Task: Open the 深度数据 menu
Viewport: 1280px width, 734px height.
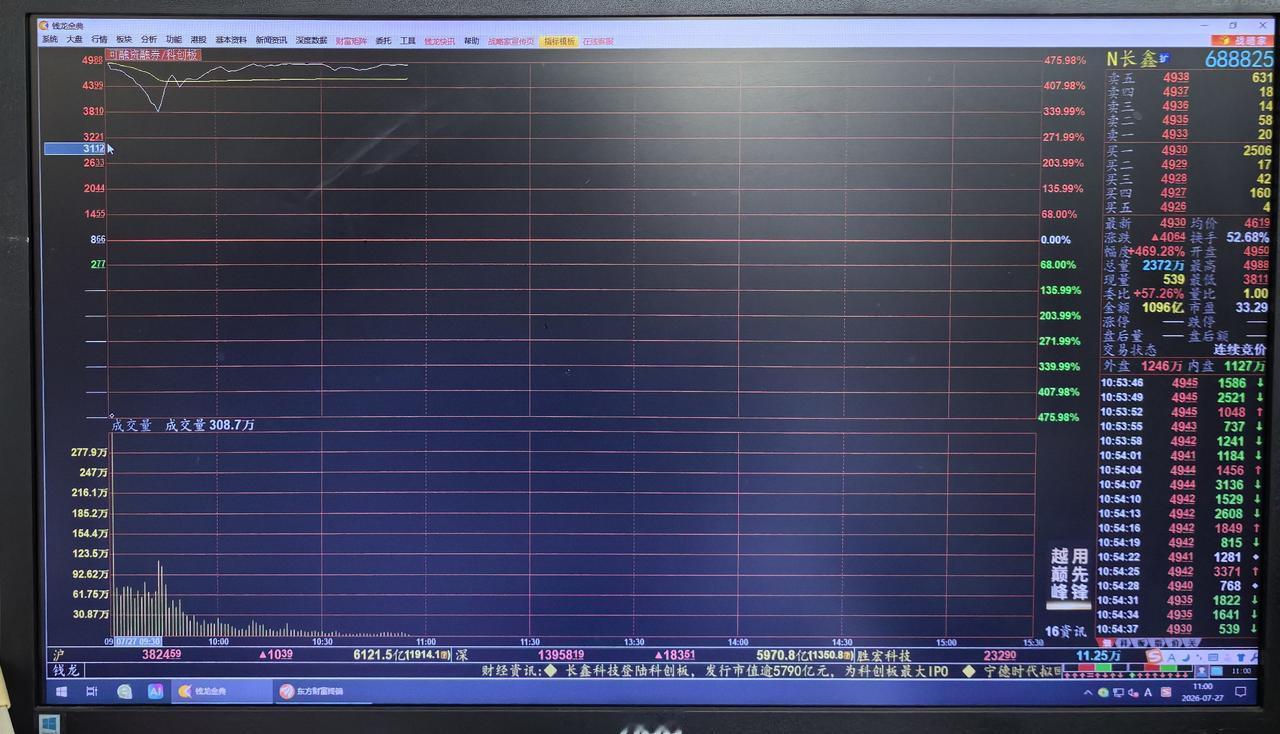Action: [x=311, y=41]
